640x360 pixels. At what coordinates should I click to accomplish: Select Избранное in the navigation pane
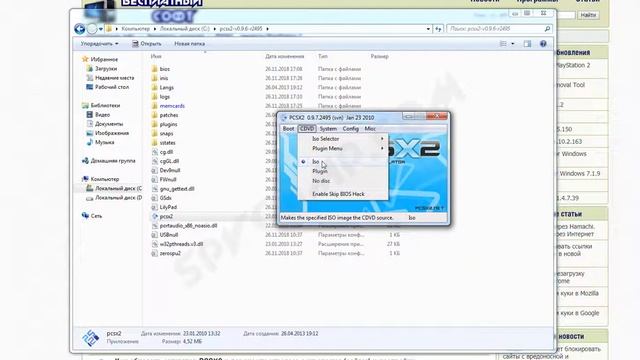[x=104, y=59]
